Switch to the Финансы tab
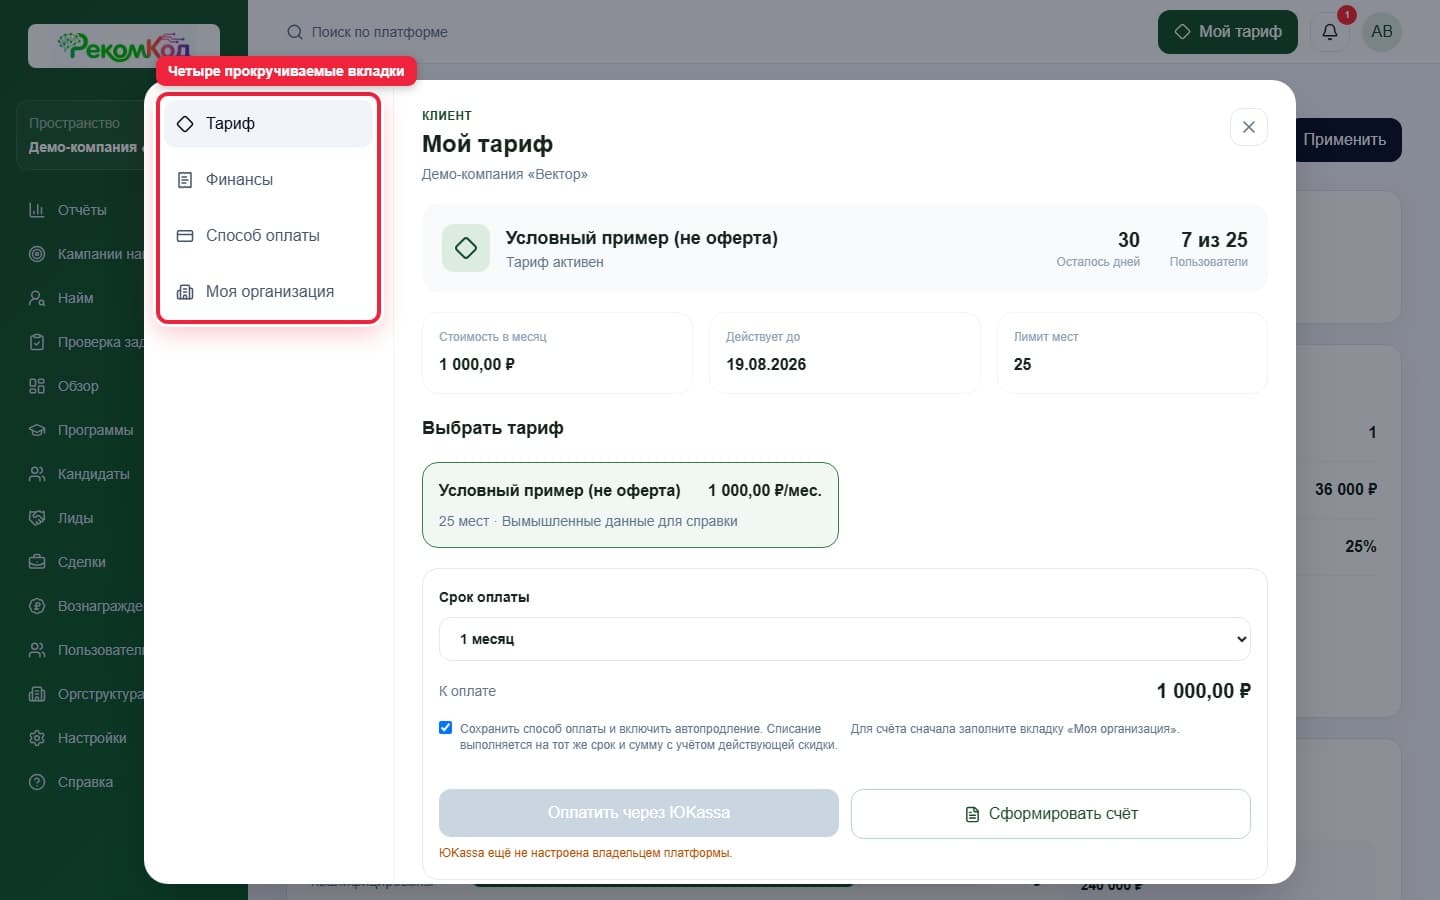The image size is (1440, 900). point(268,180)
